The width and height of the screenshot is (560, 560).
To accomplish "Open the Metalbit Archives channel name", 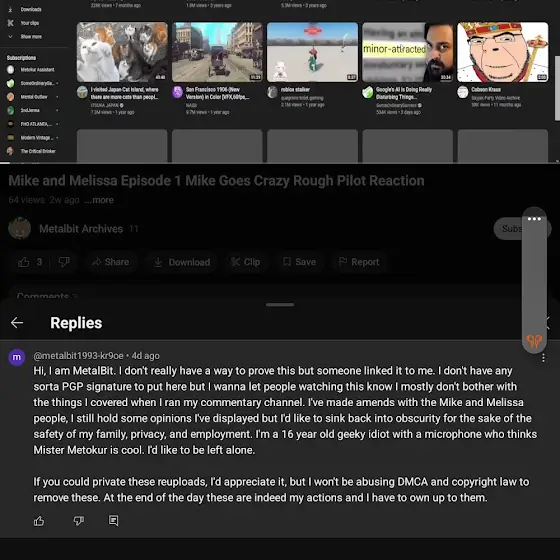I will 81,229.
